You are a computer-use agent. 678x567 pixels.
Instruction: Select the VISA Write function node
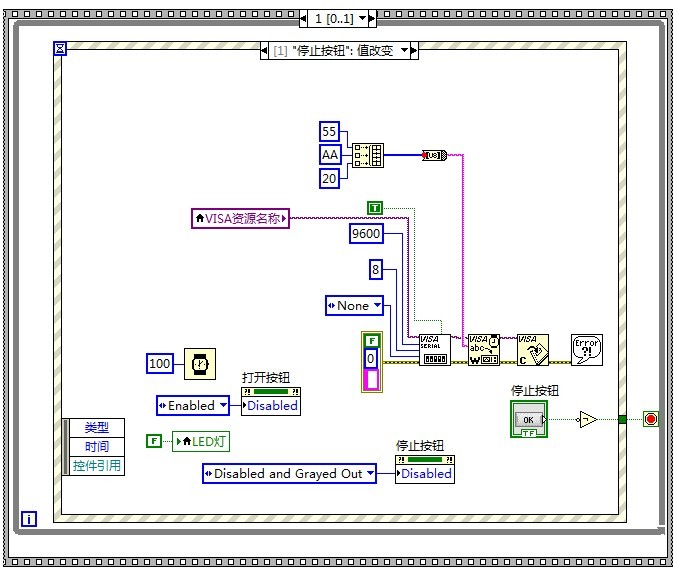[483, 349]
